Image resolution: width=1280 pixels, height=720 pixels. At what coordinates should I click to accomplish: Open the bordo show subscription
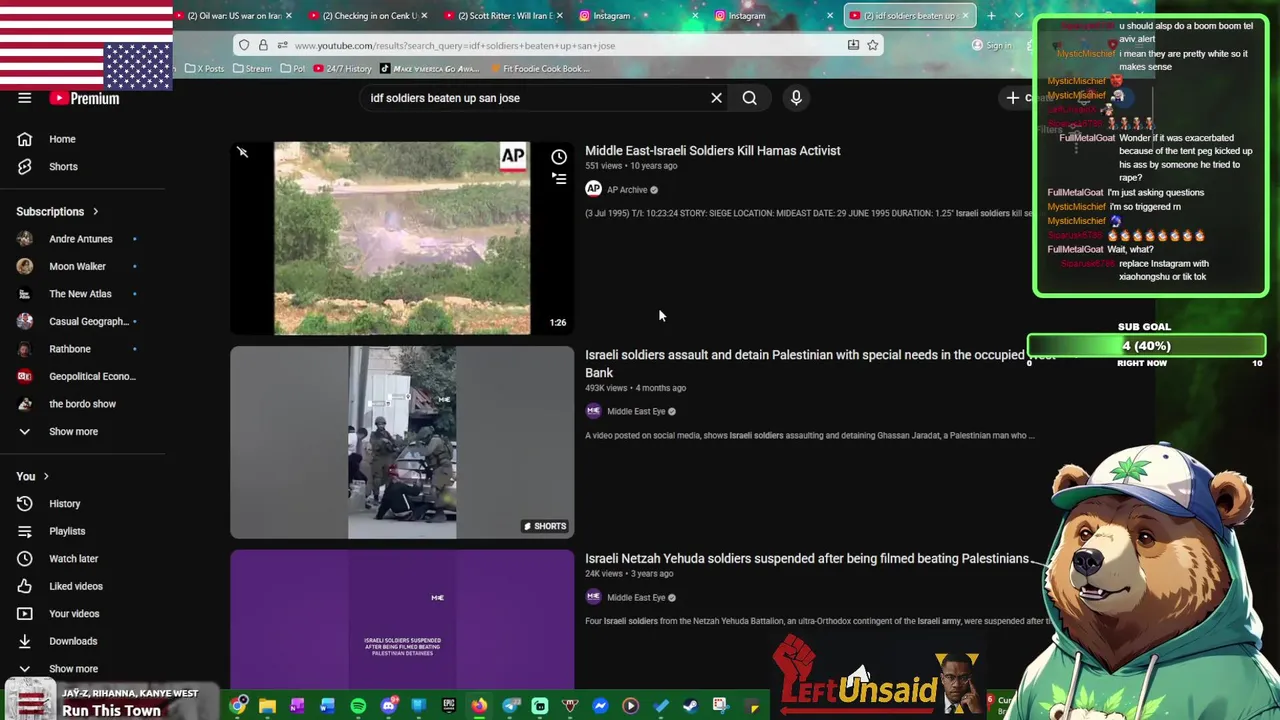[x=82, y=404]
